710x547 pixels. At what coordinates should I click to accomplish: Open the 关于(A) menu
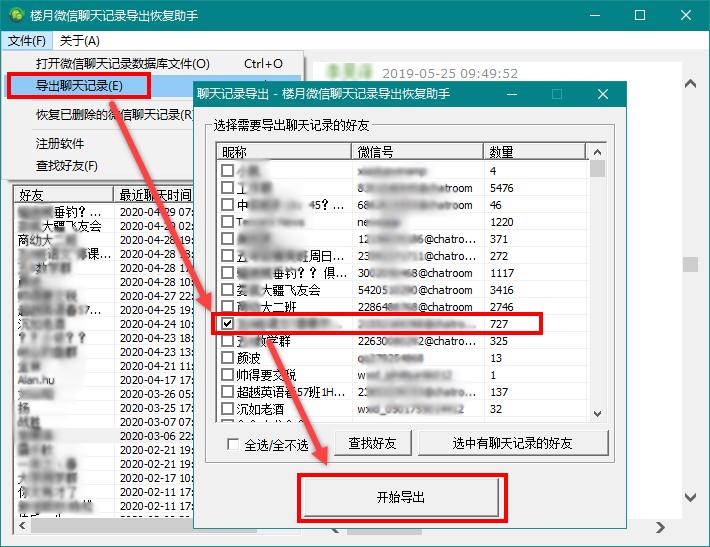[79, 41]
